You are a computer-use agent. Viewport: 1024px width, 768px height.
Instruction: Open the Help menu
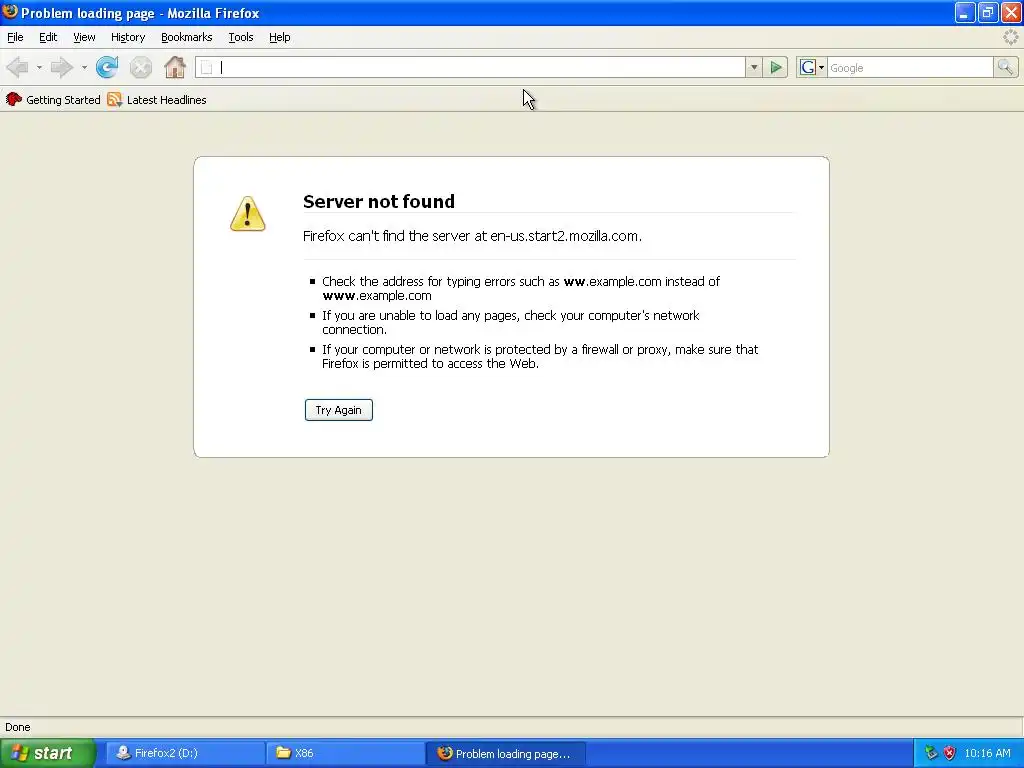click(x=280, y=37)
